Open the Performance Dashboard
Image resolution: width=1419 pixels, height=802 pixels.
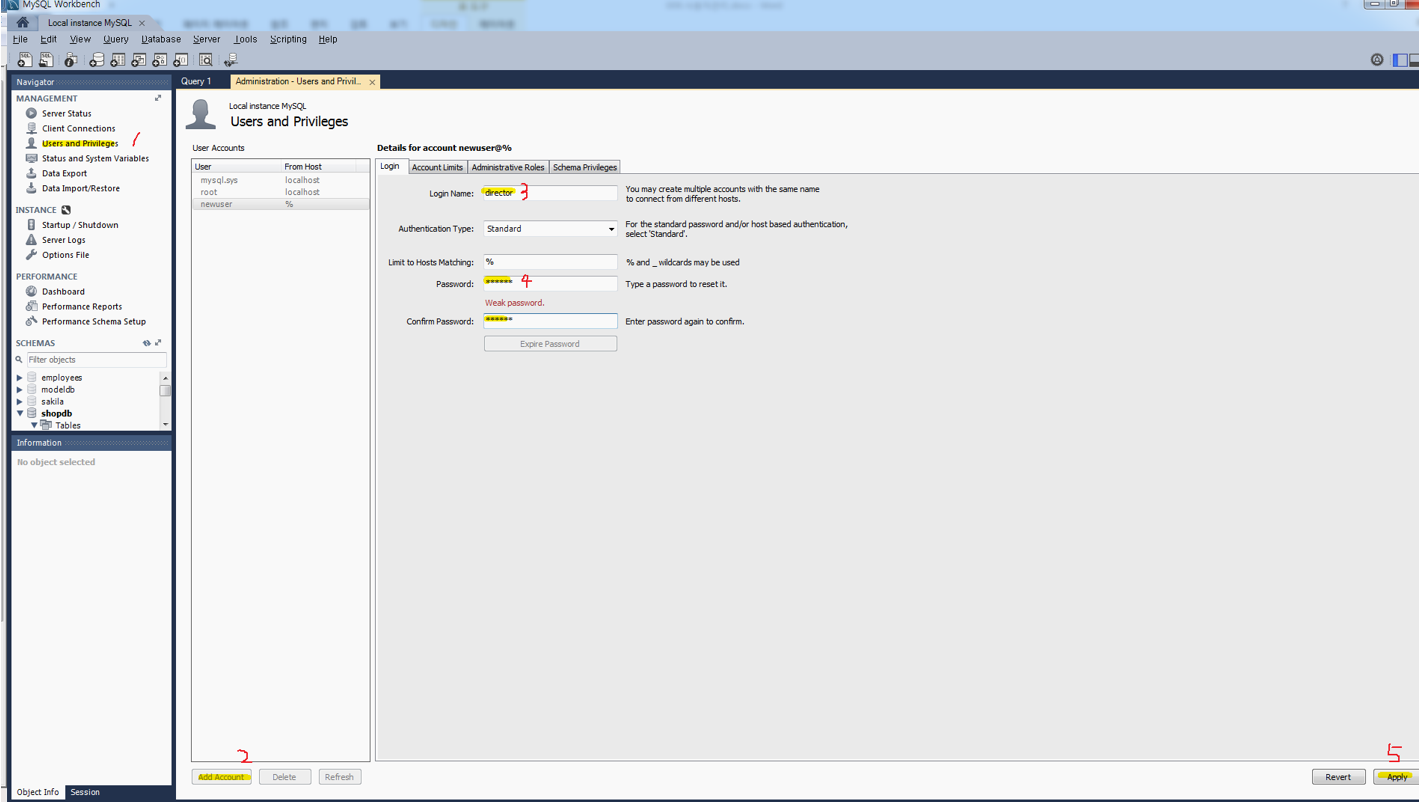tap(63, 292)
